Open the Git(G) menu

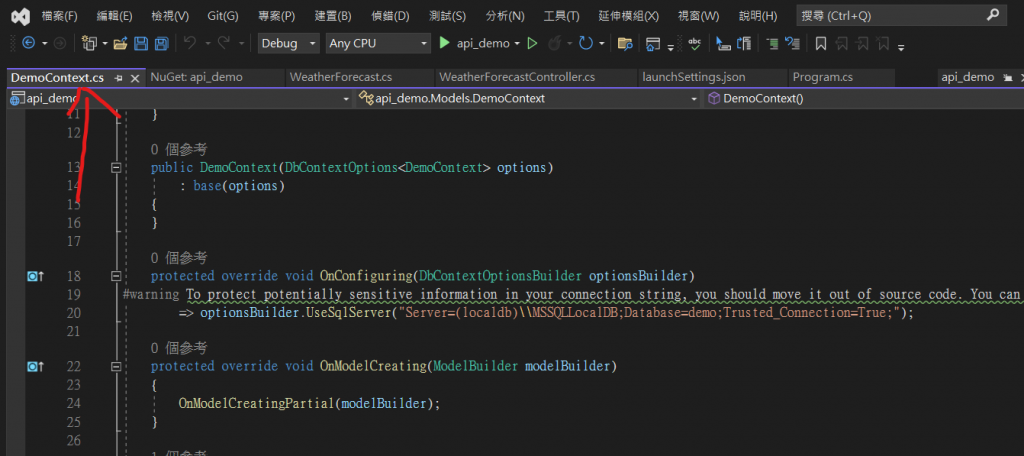(x=223, y=16)
